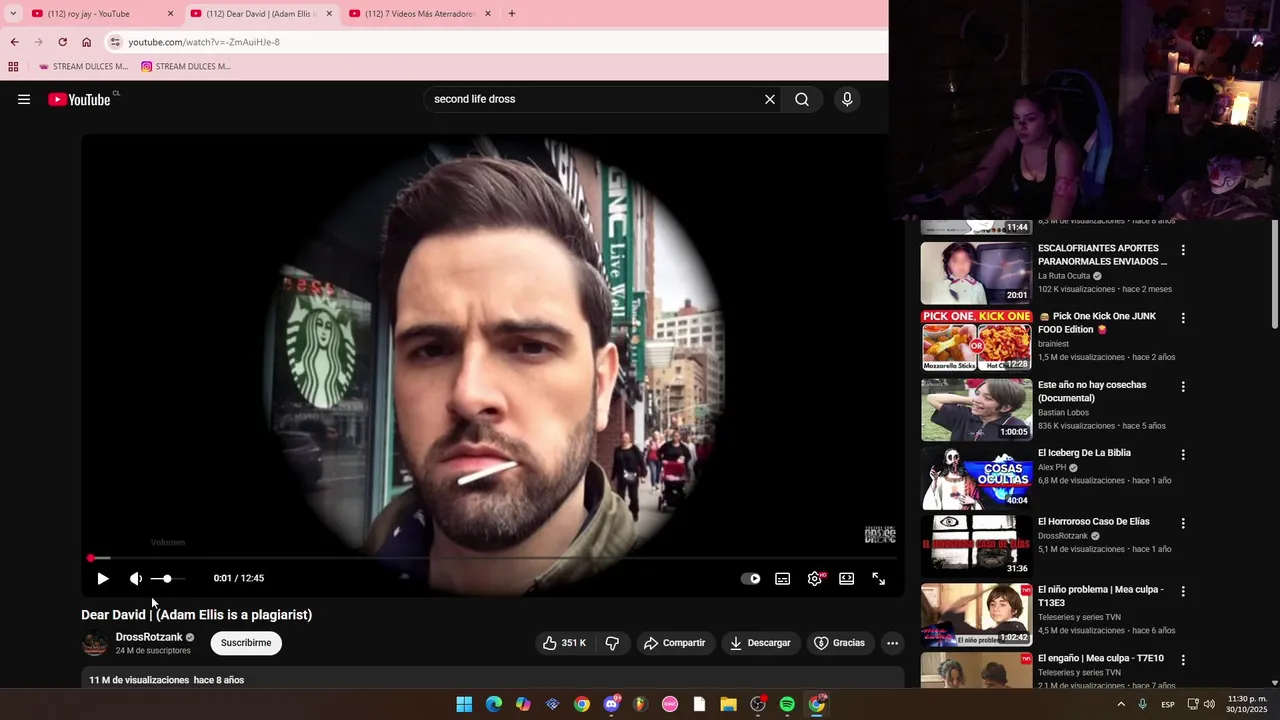Open Discord from the taskbar

tap(611, 704)
